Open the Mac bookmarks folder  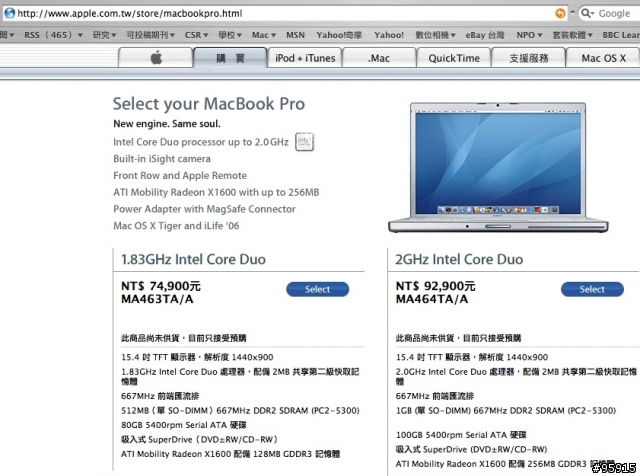(x=264, y=35)
